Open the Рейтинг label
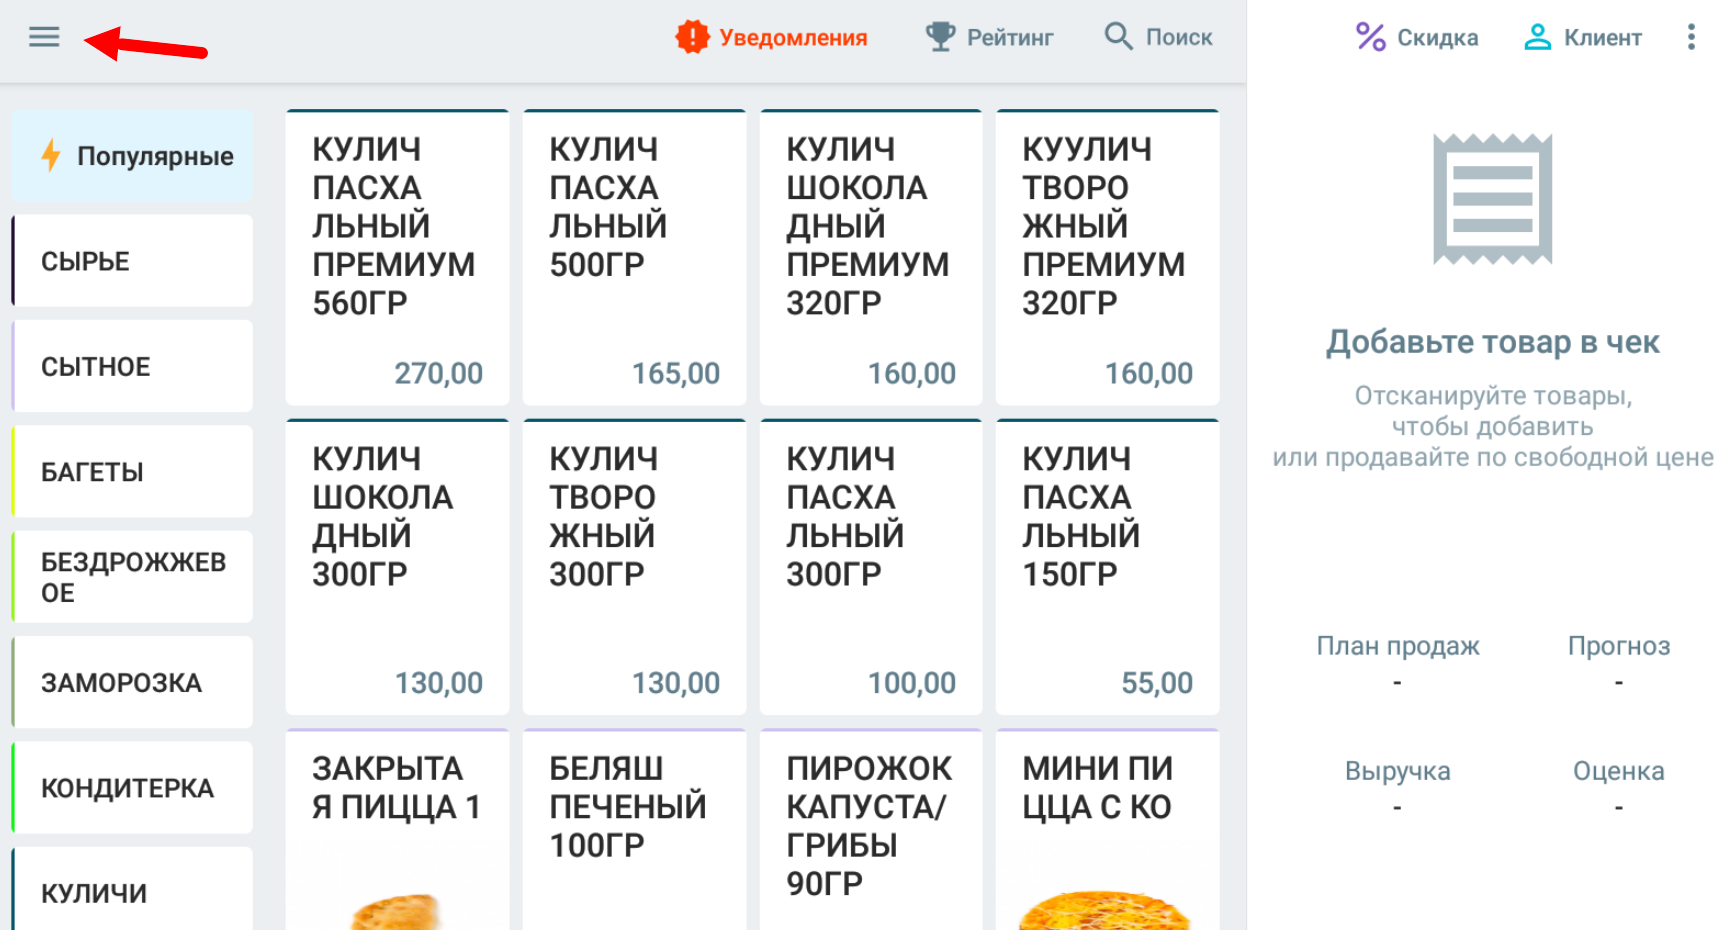 click(x=1010, y=37)
